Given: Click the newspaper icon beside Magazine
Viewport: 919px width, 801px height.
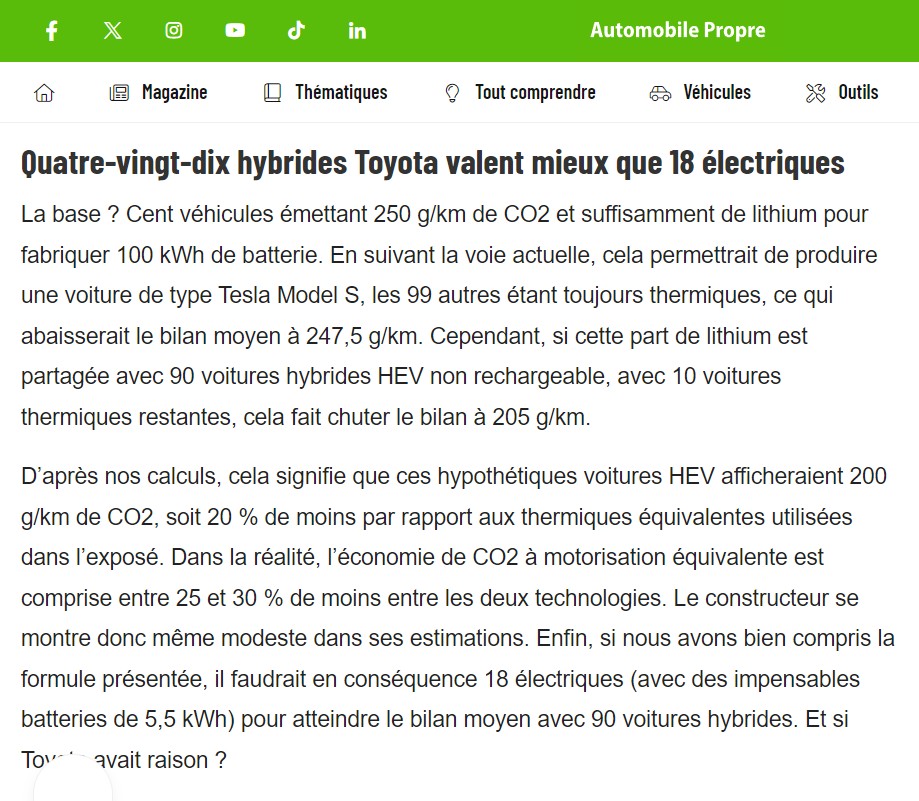Looking at the screenshot, I should 119,93.
